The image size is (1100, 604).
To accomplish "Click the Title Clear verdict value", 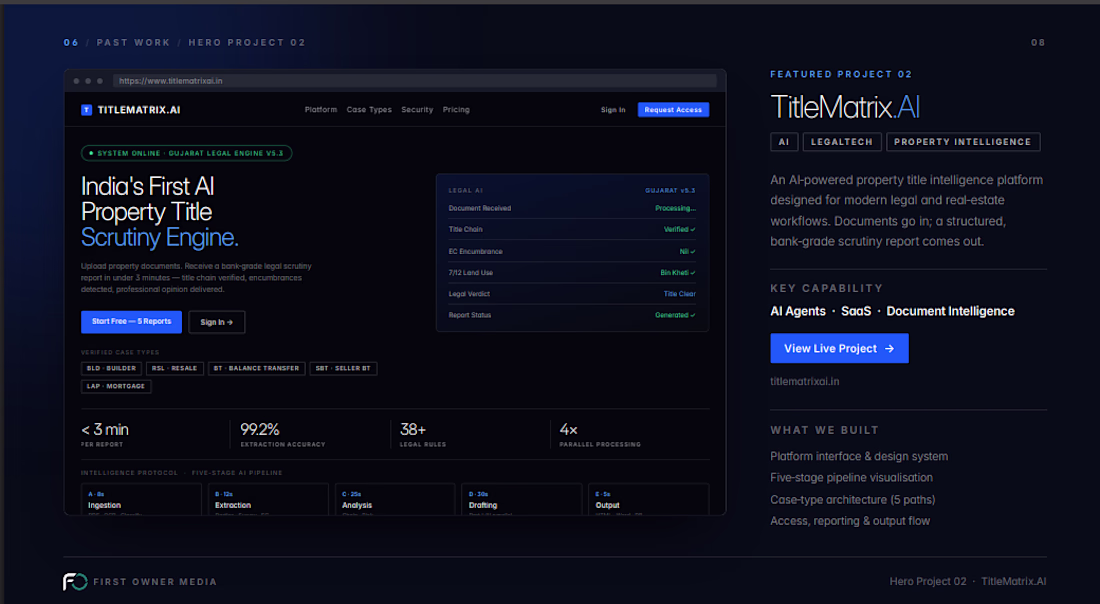I will point(680,294).
